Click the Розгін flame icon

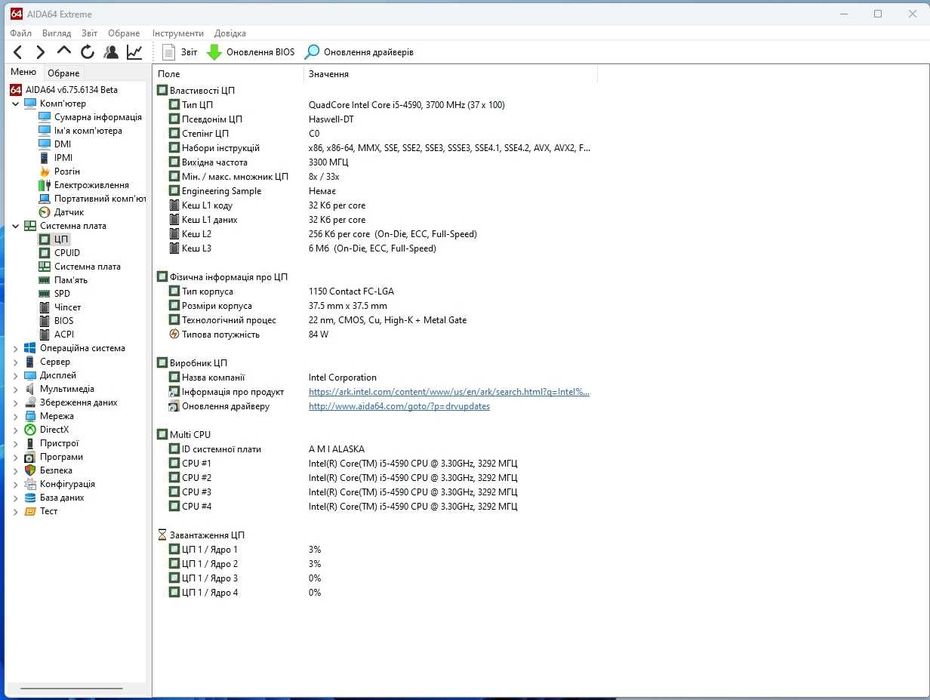click(44, 171)
